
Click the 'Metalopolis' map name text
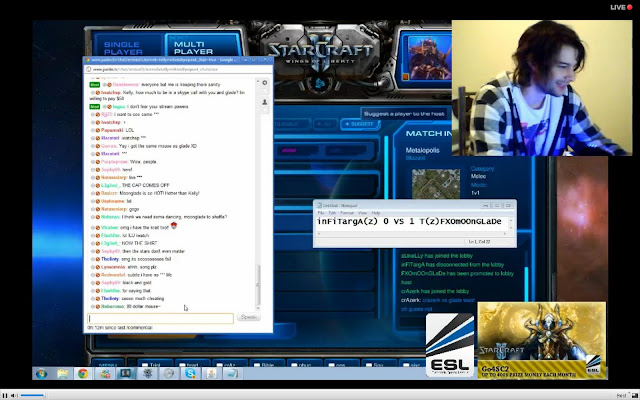pos(422,150)
